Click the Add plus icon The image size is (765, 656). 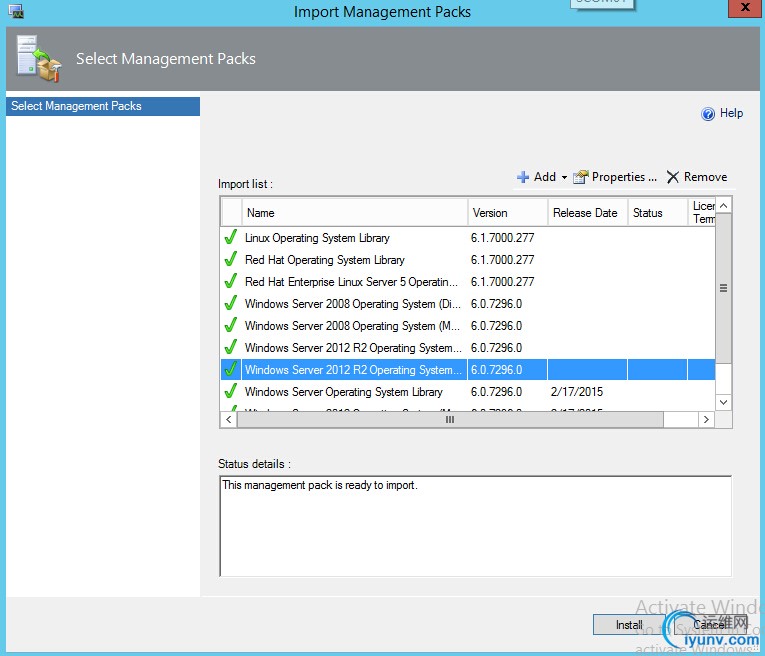pyautogui.click(x=523, y=177)
